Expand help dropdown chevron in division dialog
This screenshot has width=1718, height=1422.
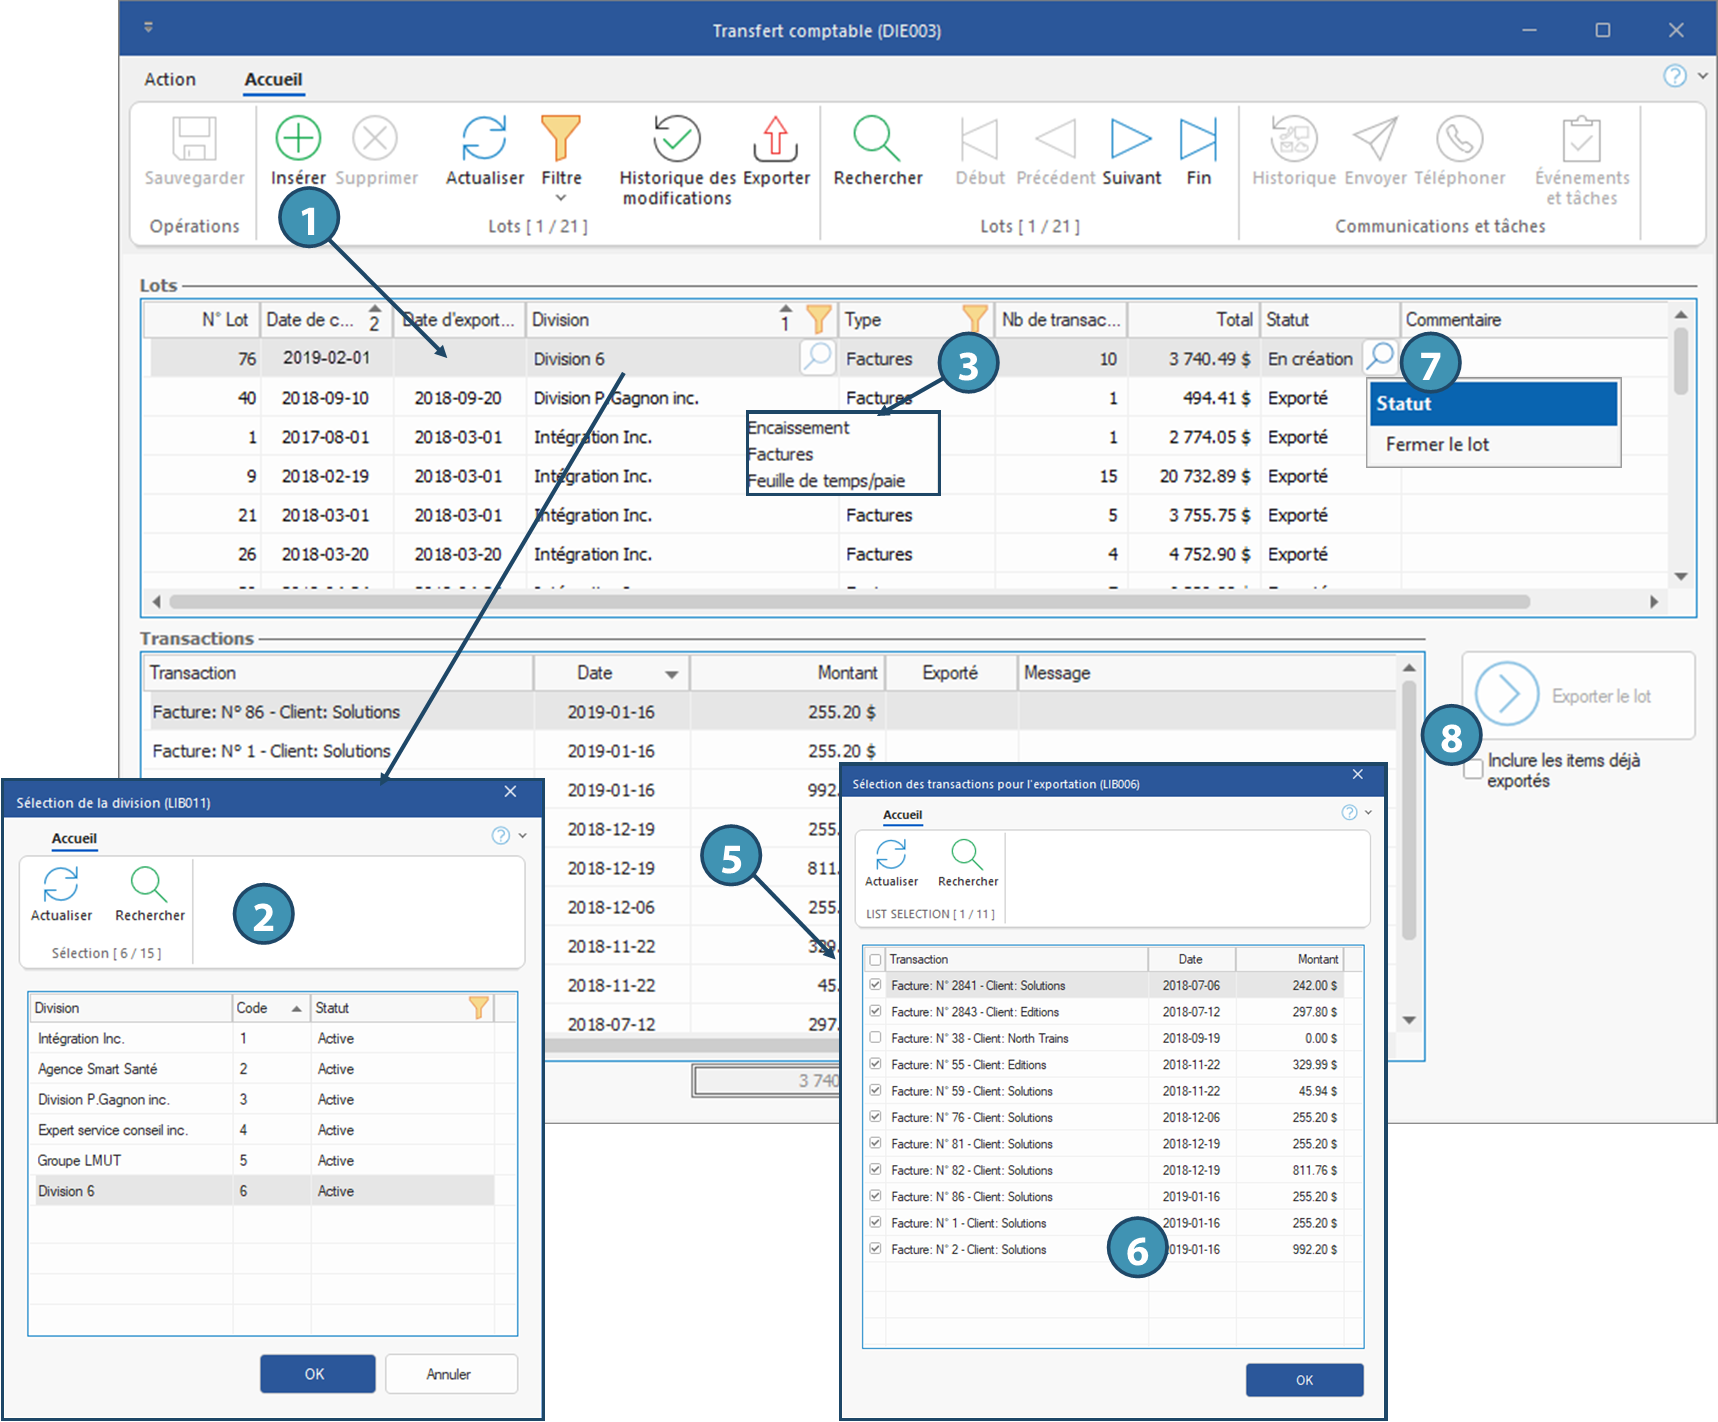click(522, 836)
